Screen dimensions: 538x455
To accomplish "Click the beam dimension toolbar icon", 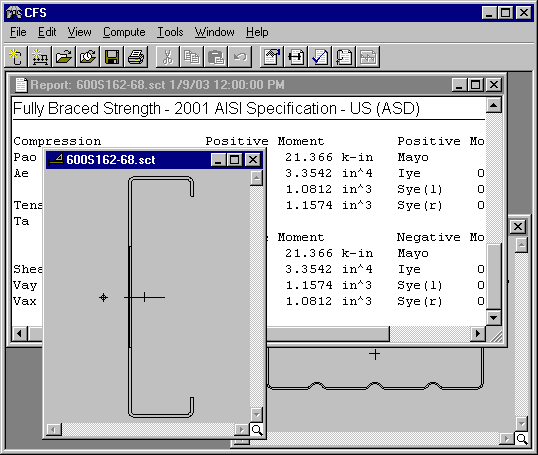I will tap(296, 57).
